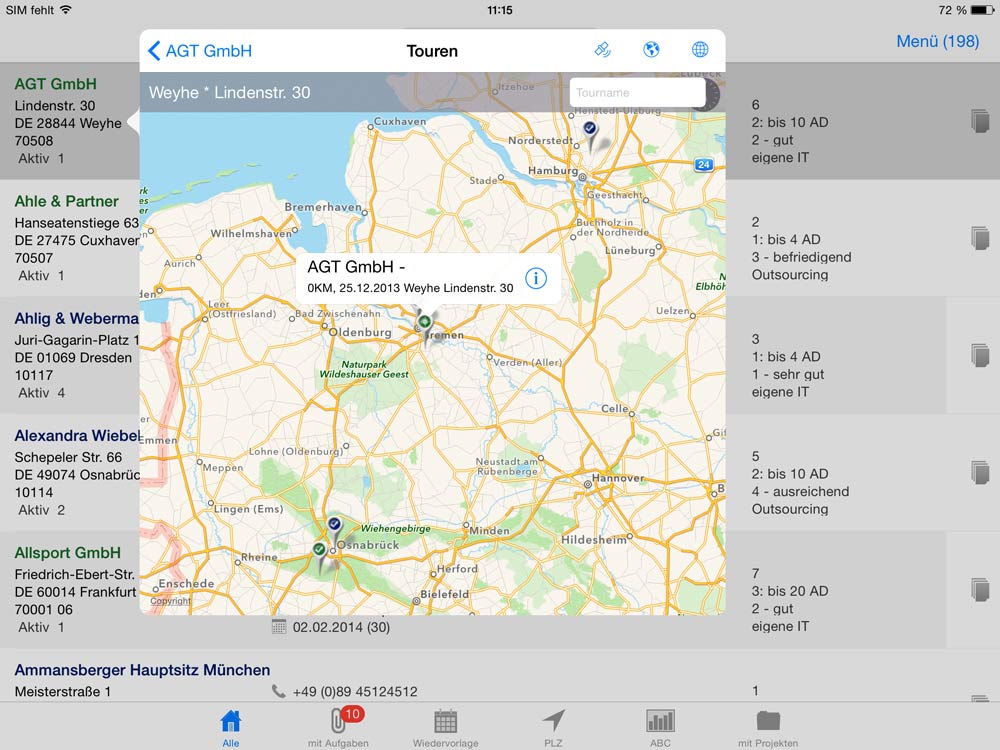The height and width of the screenshot is (750, 1000).
Task: Tap the copy icon in AGT GmbH row
Action: (x=980, y=121)
